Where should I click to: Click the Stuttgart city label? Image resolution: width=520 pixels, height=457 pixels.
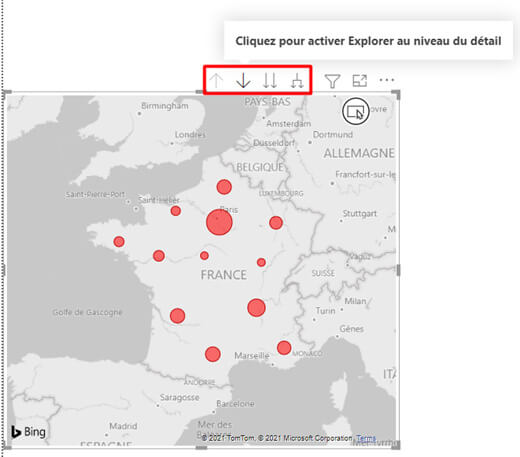(x=360, y=213)
